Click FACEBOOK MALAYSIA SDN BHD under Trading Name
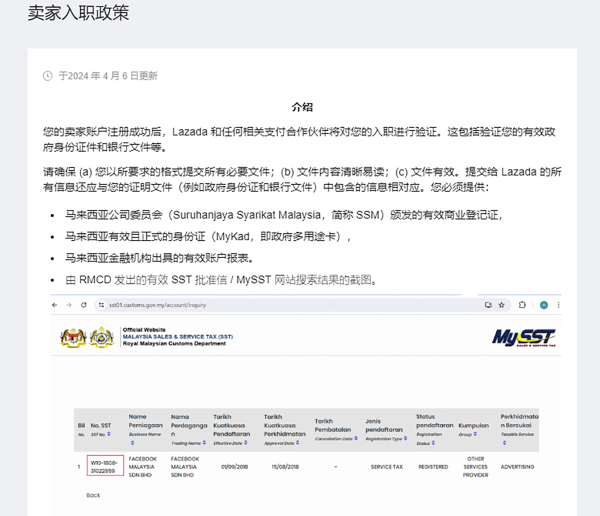 pos(185,467)
